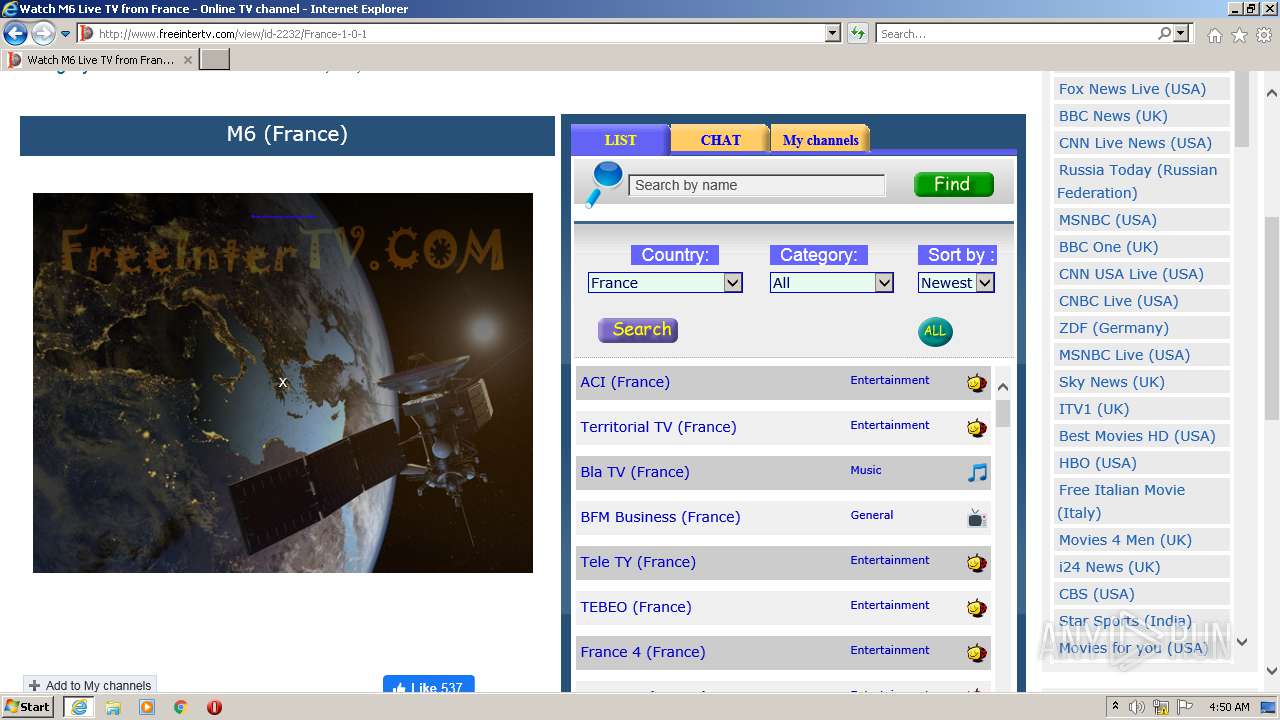Click the Start button
Viewport: 1280px width, 720px height.
tap(28, 706)
